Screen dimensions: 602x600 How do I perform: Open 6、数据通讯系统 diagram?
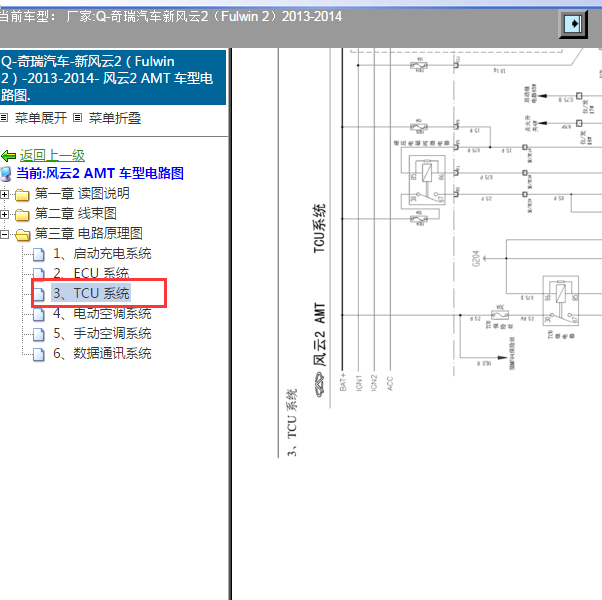click(x=102, y=353)
